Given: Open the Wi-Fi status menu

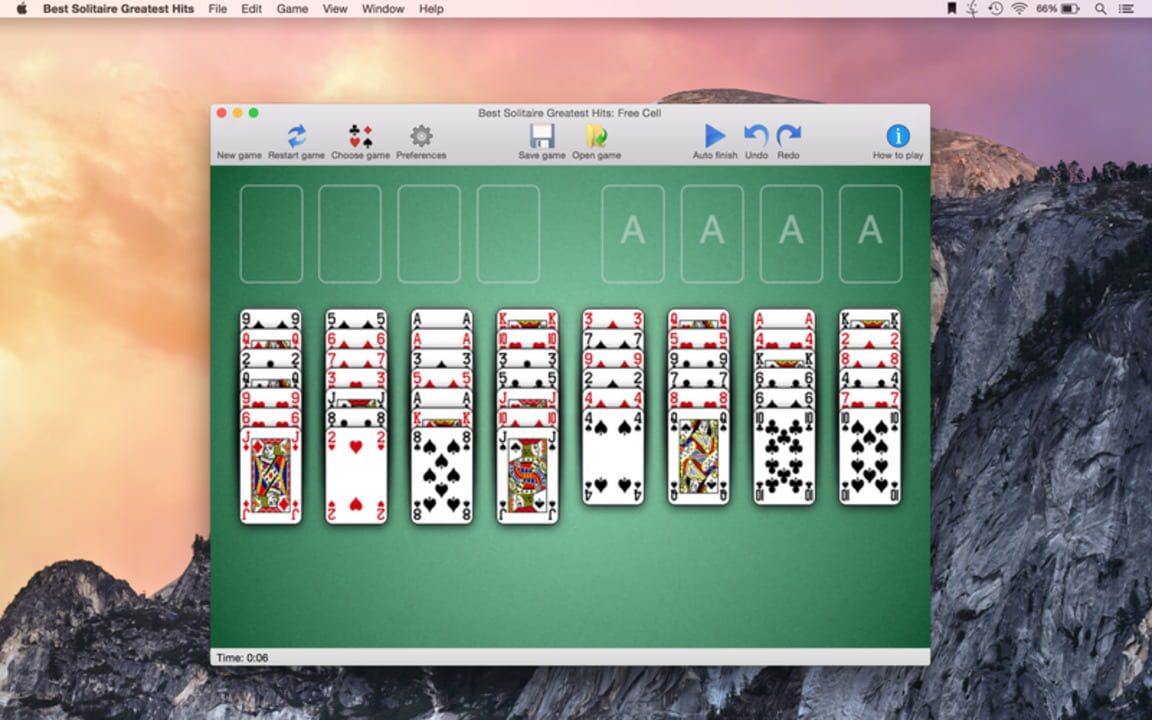Looking at the screenshot, I should [x=1018, y=9].
